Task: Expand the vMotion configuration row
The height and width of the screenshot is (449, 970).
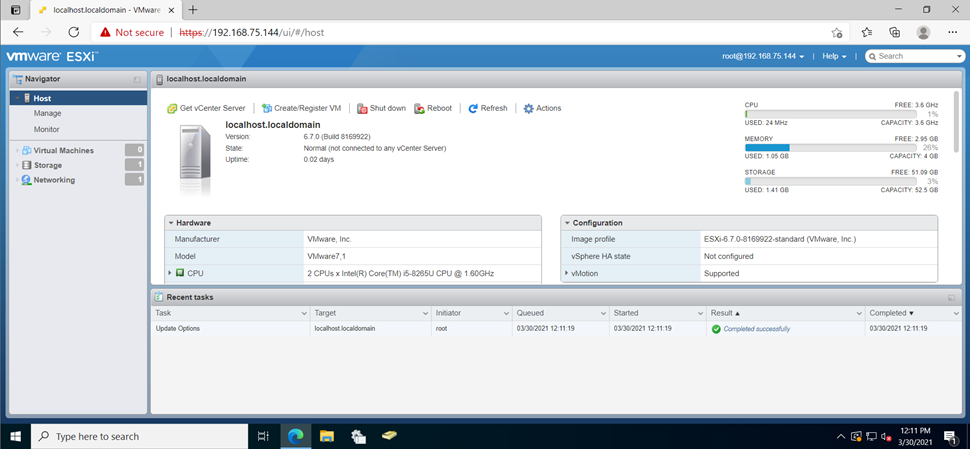Action: pos(566,273)
